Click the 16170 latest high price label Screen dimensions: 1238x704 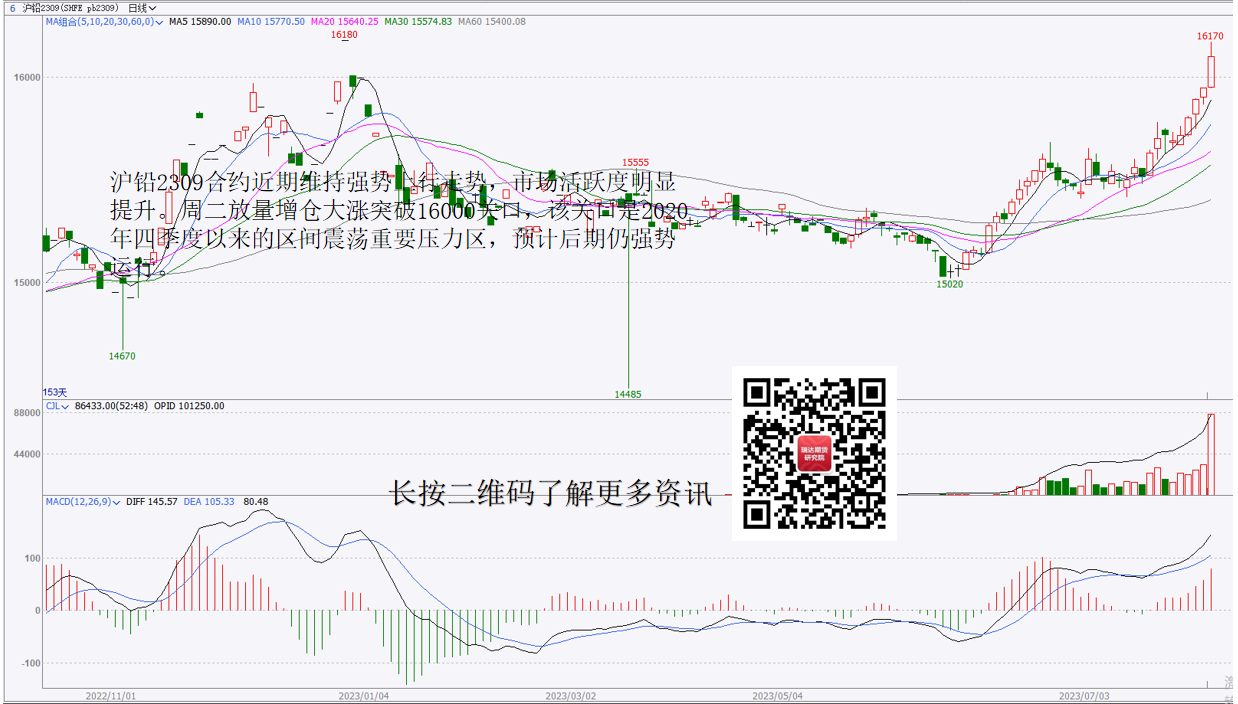coord(1210,36)
